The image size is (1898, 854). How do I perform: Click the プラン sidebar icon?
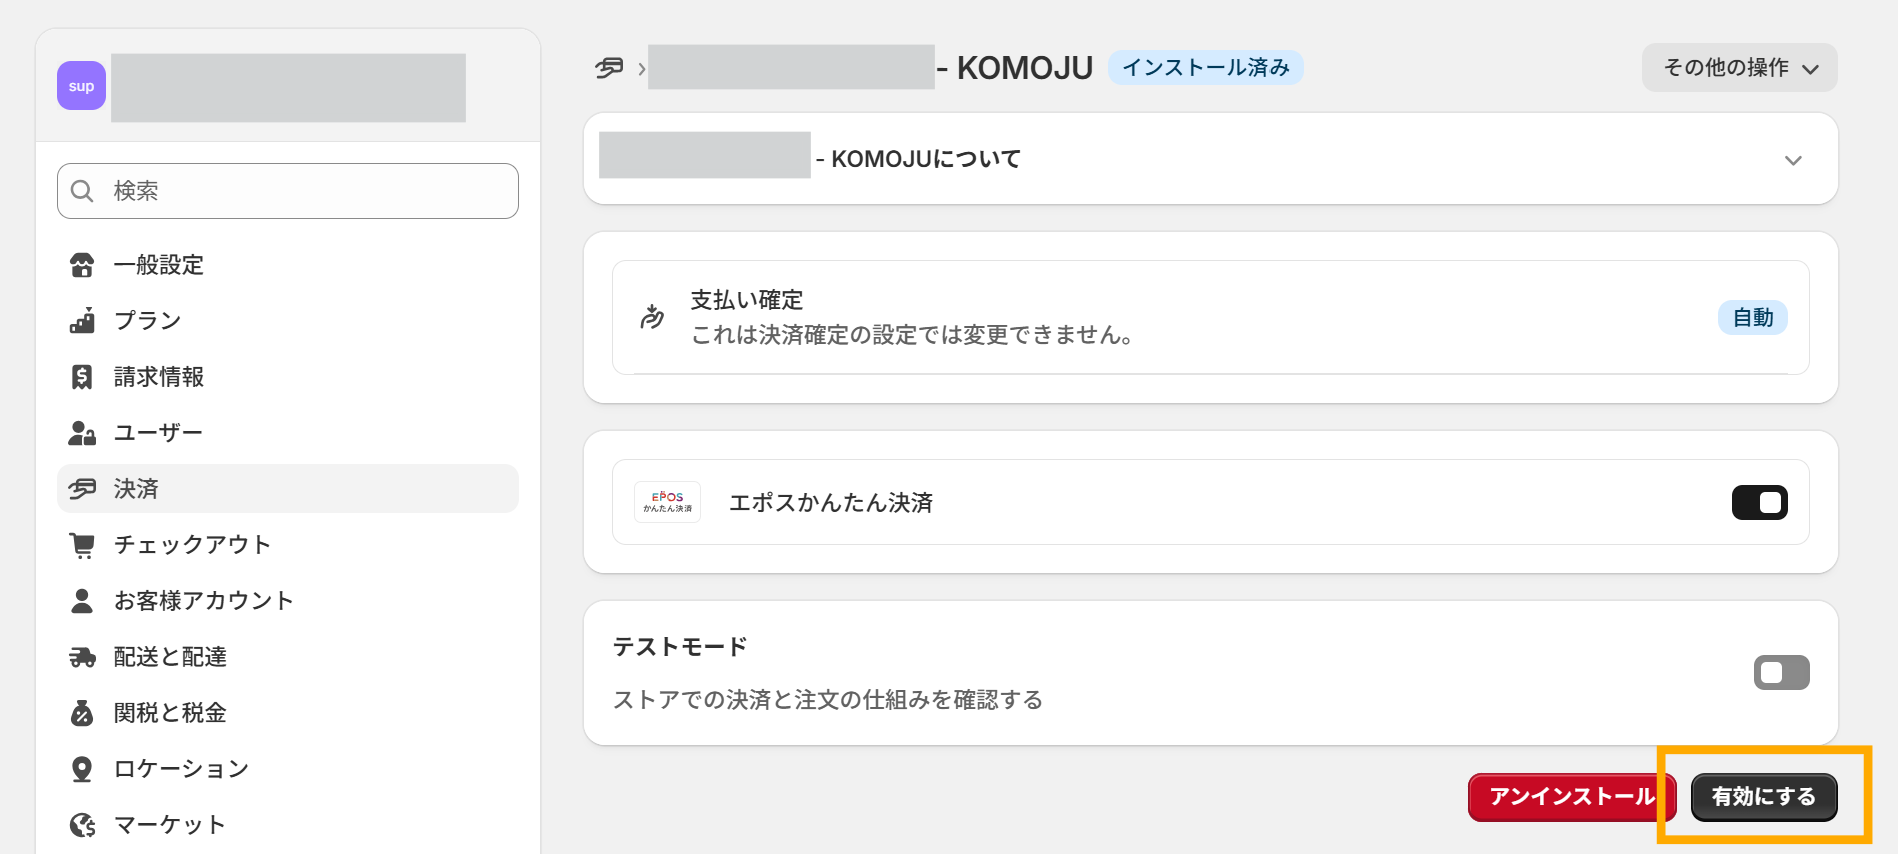(84, 321)
